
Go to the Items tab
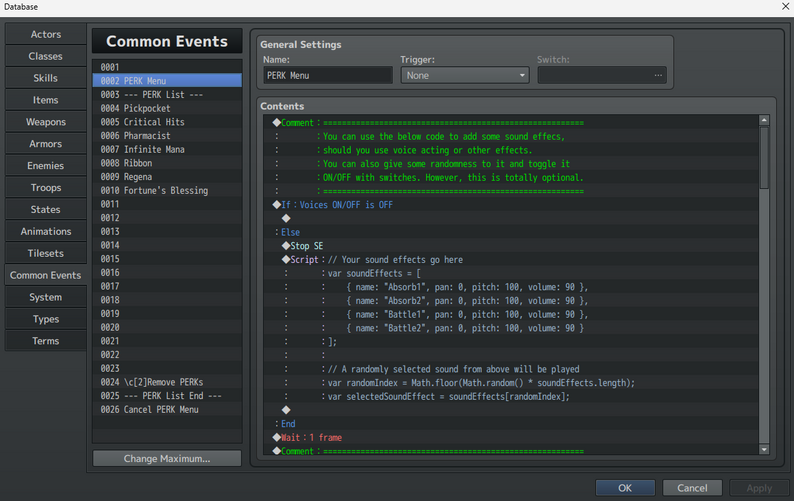point(46,100)
